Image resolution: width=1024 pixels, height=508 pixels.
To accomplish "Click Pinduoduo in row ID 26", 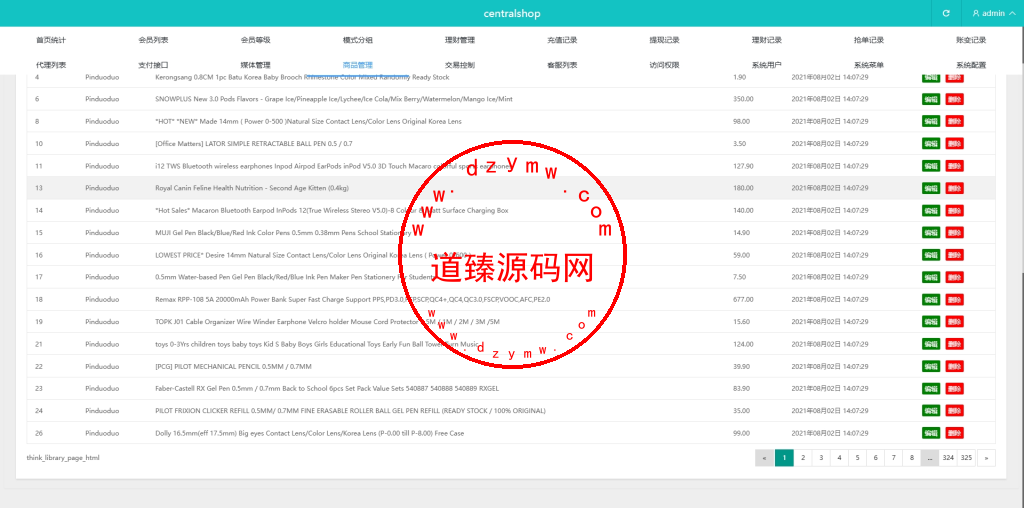I will (x=102, y=433).
